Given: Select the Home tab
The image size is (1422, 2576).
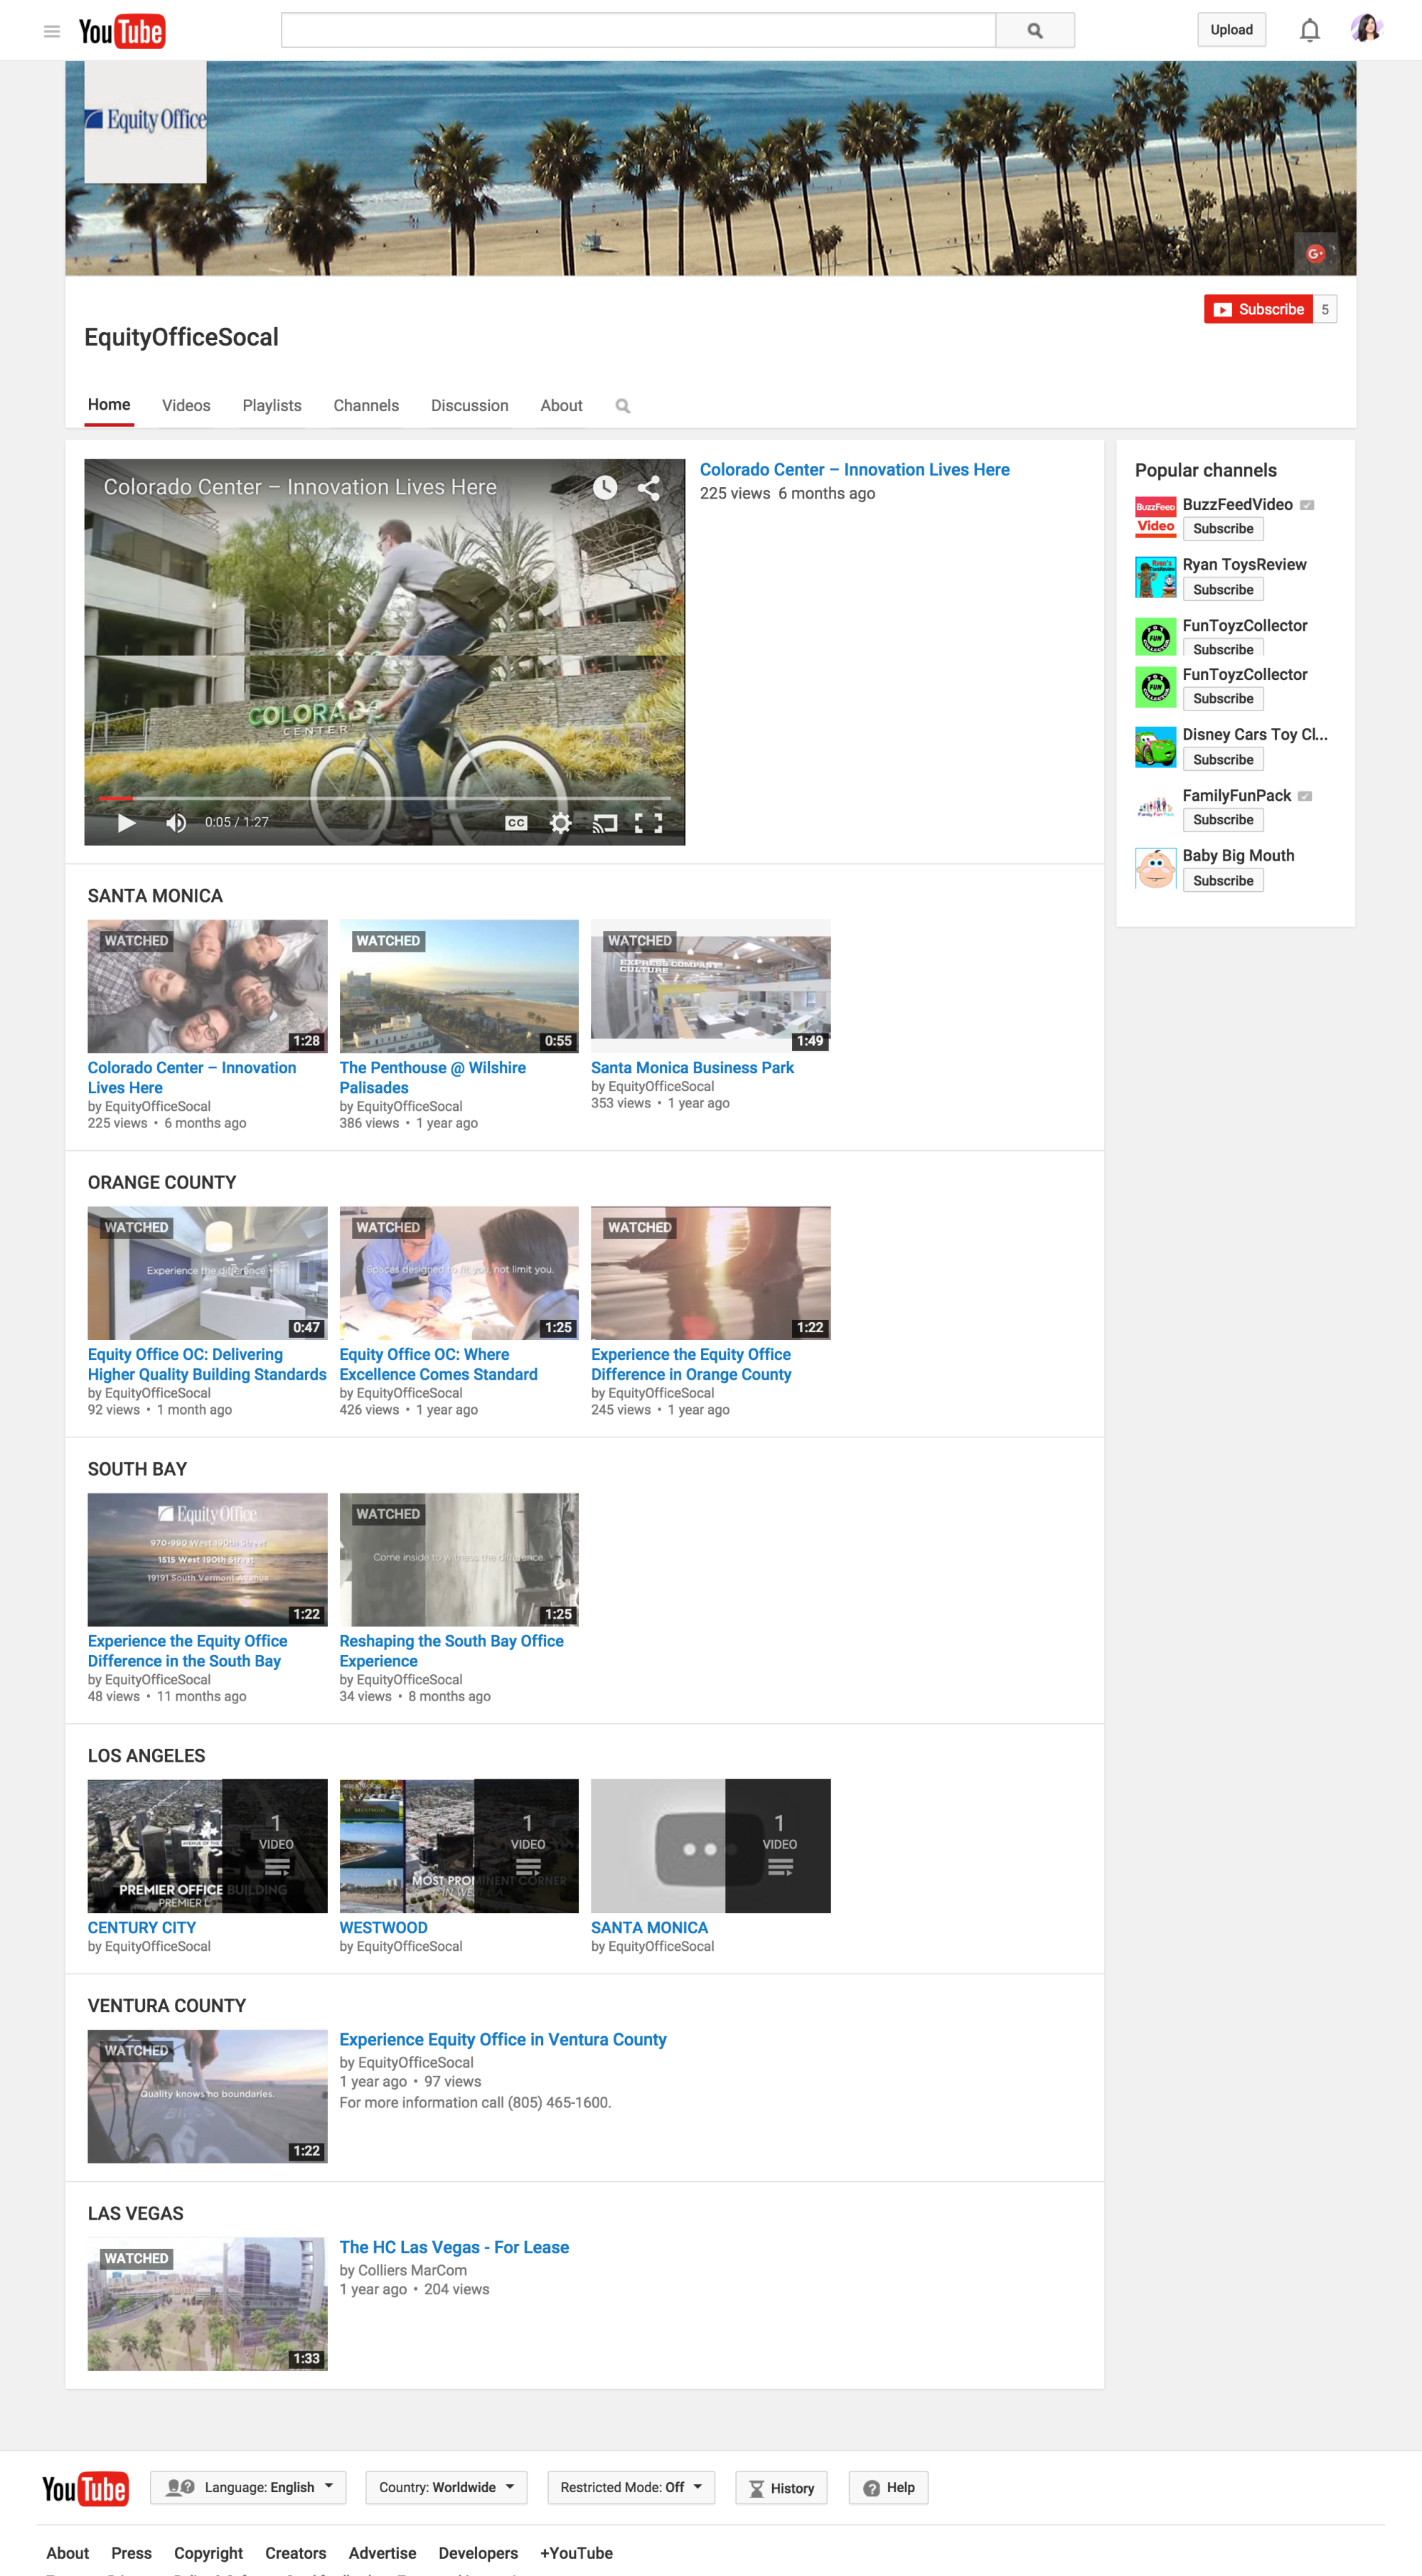Looking at the screenshot, I should click(x=109, y=405).
